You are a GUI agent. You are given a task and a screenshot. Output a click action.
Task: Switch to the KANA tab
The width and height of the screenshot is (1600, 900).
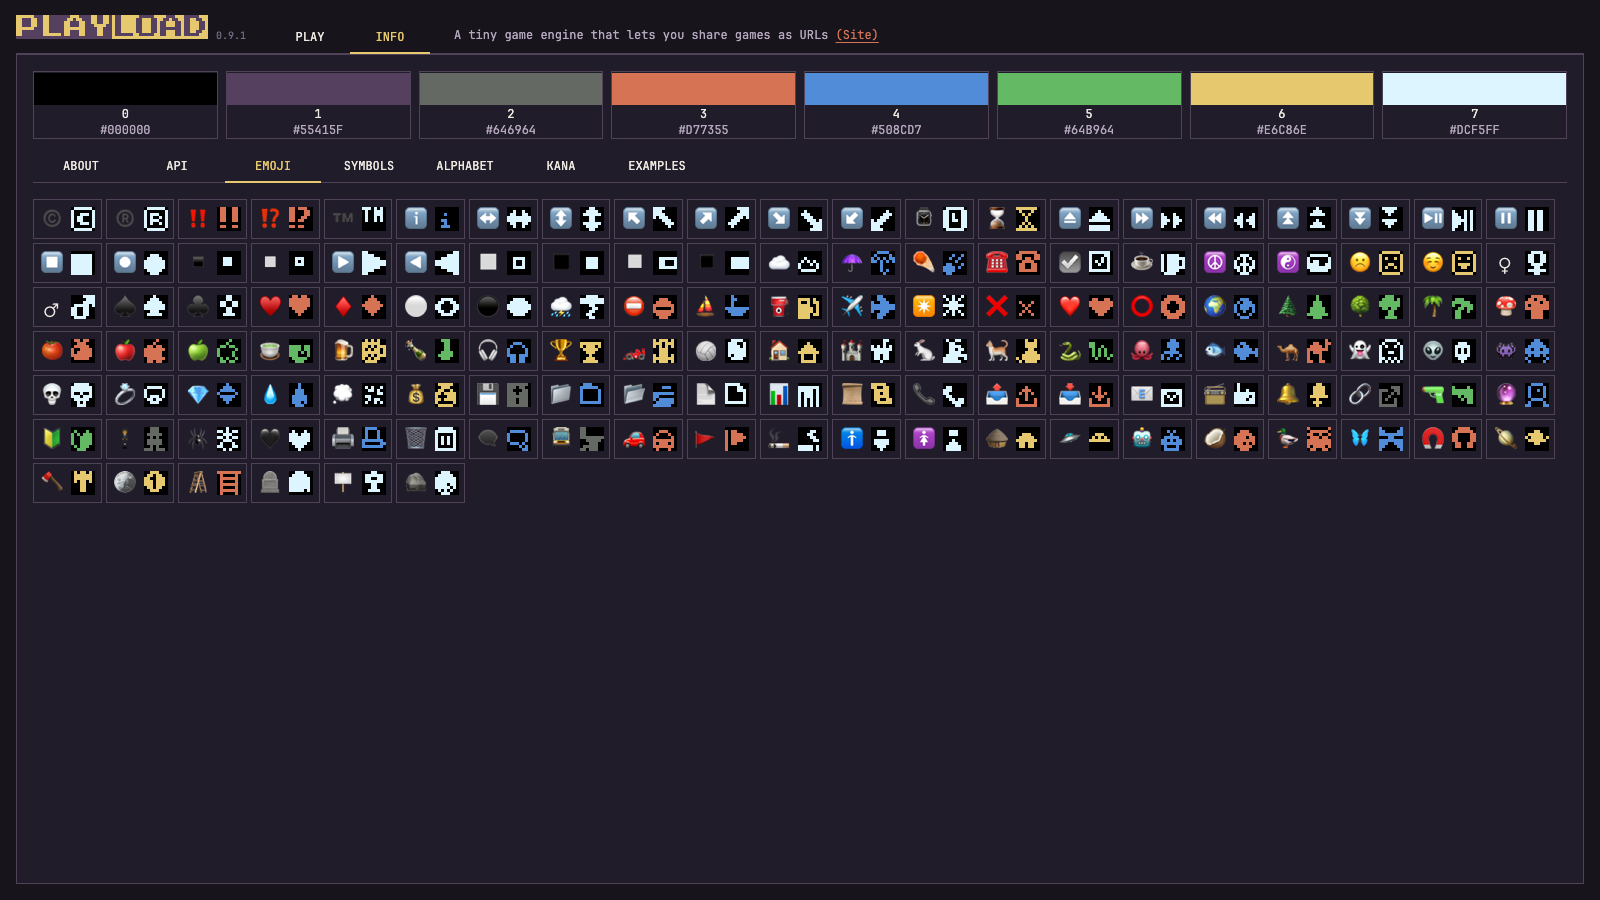point(561,166)
